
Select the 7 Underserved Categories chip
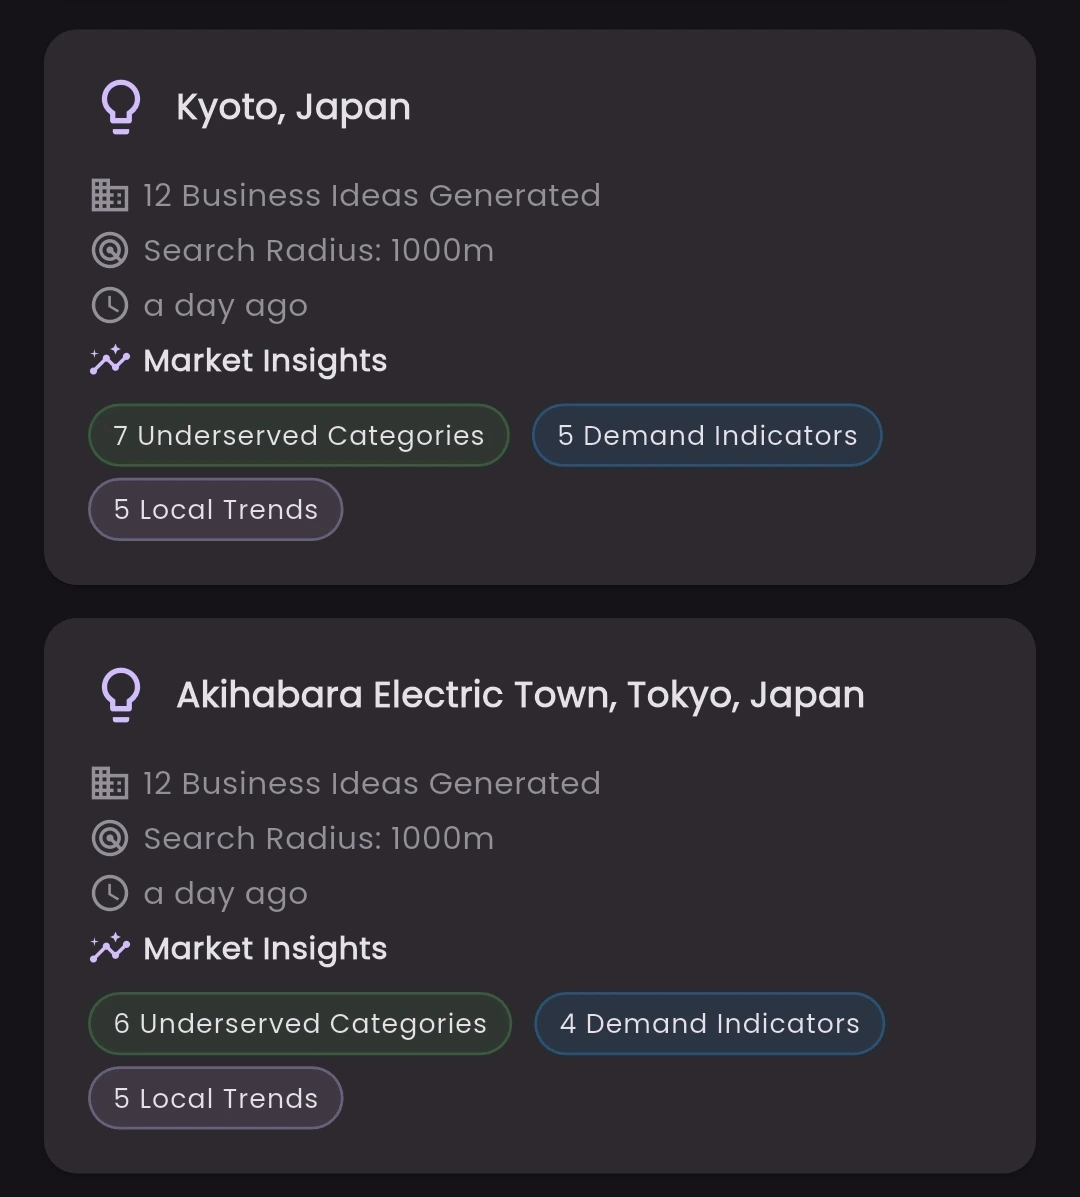[298, 435]
